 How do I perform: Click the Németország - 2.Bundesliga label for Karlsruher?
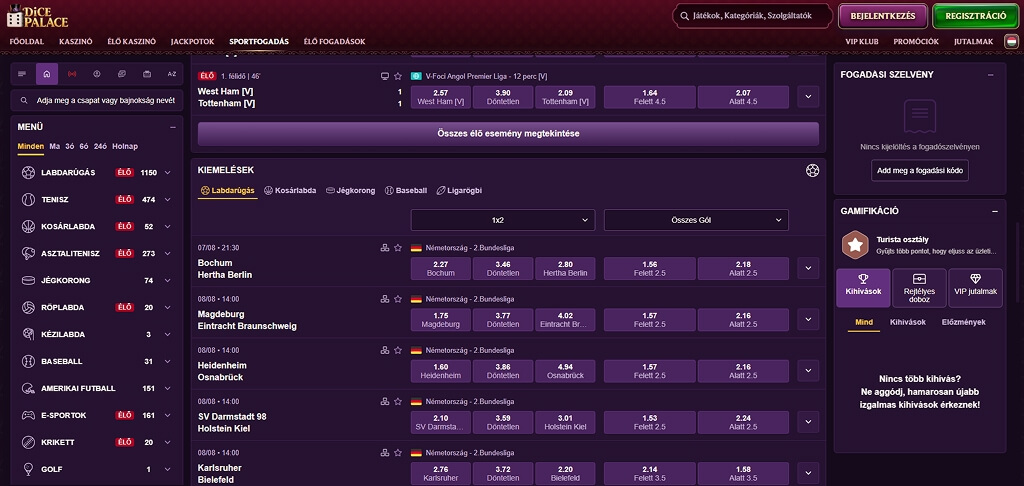coord(469,452)
